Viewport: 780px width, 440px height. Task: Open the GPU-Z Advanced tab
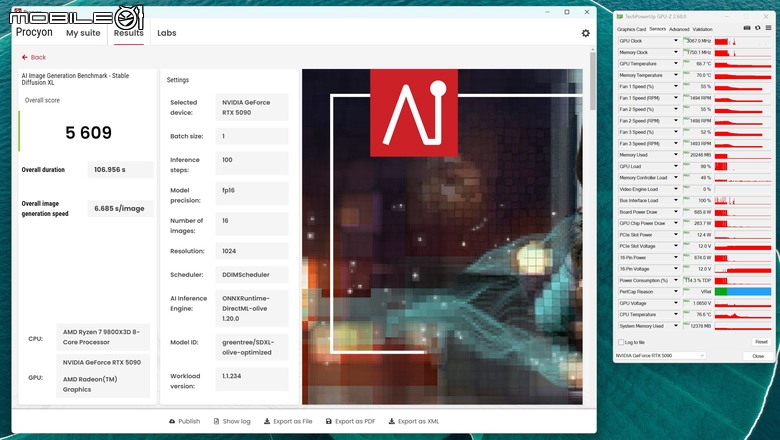coord(679,29)
